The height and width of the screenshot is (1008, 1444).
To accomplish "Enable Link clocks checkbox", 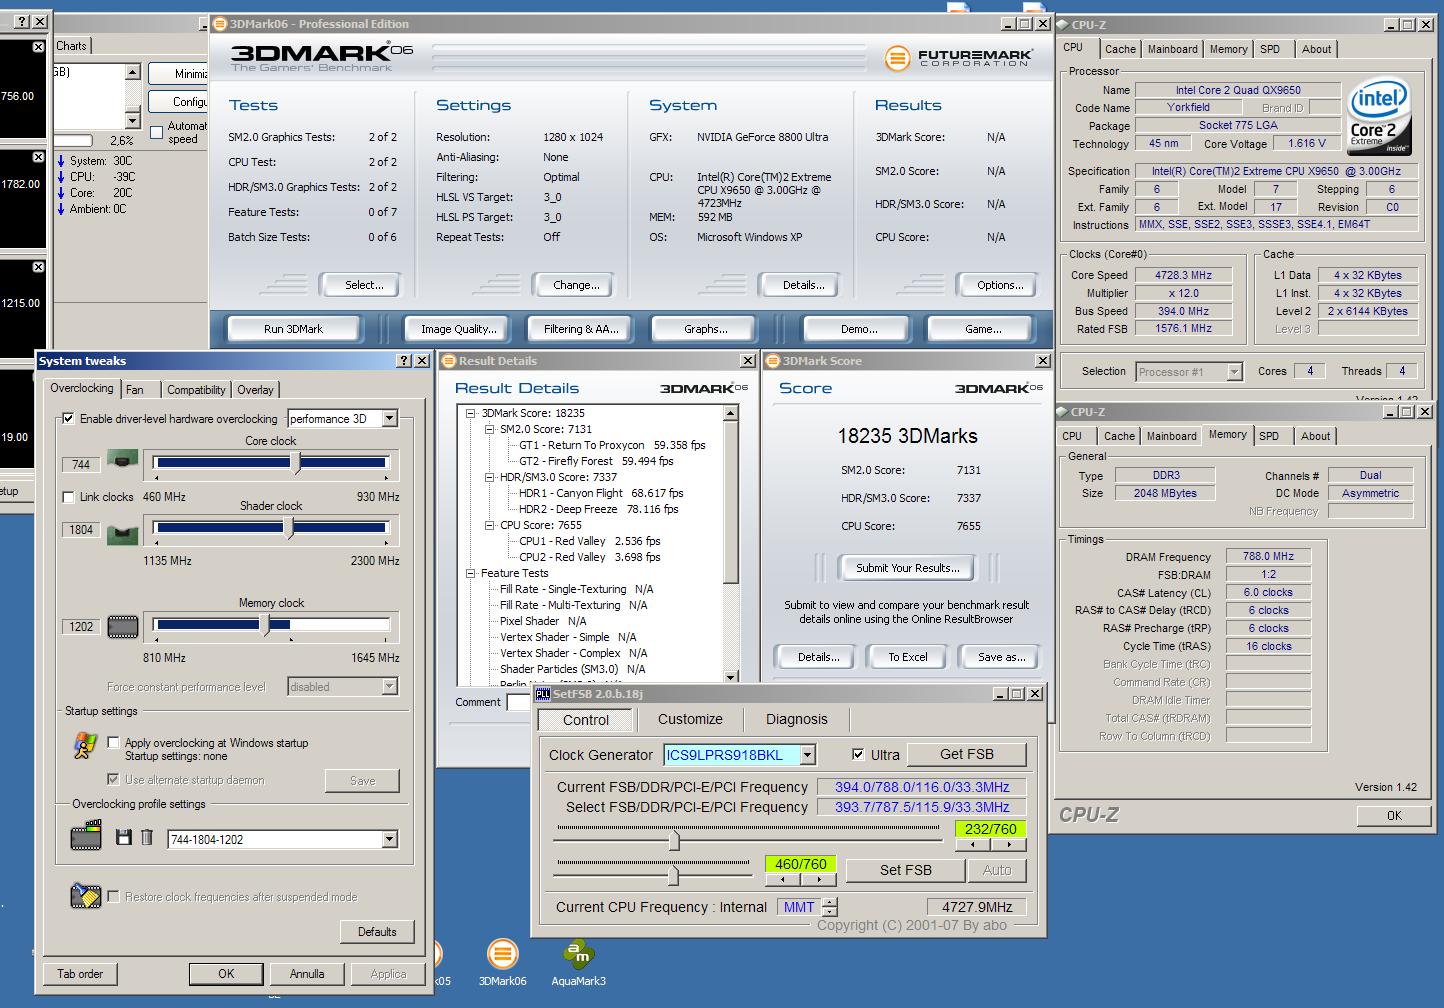I will pos(68,497).
